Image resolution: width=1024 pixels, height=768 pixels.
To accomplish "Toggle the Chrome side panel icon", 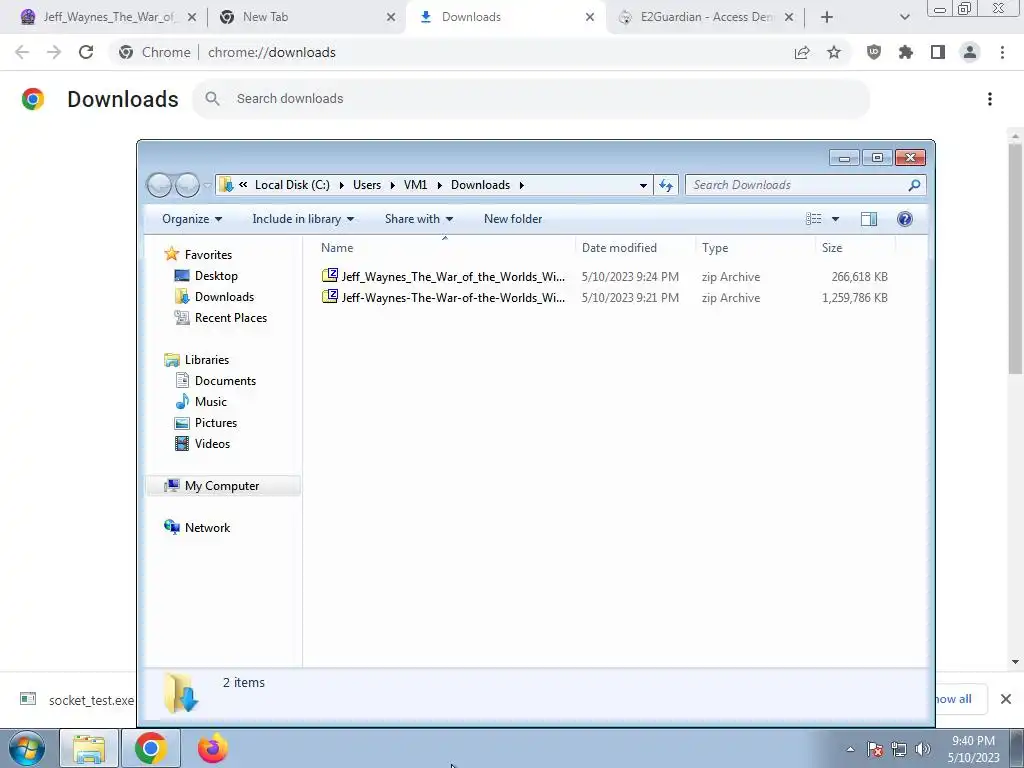I will click(938, 52).
